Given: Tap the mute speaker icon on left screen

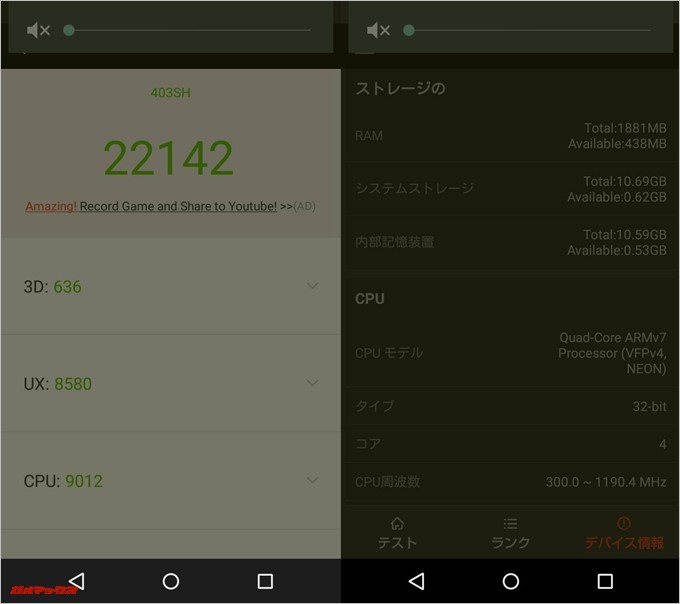Looking at the screenshot, I should (38, 30).
